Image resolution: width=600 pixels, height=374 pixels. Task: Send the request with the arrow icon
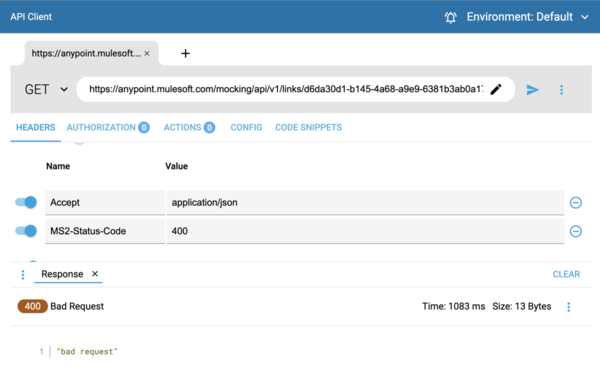[x=532, y=90]
